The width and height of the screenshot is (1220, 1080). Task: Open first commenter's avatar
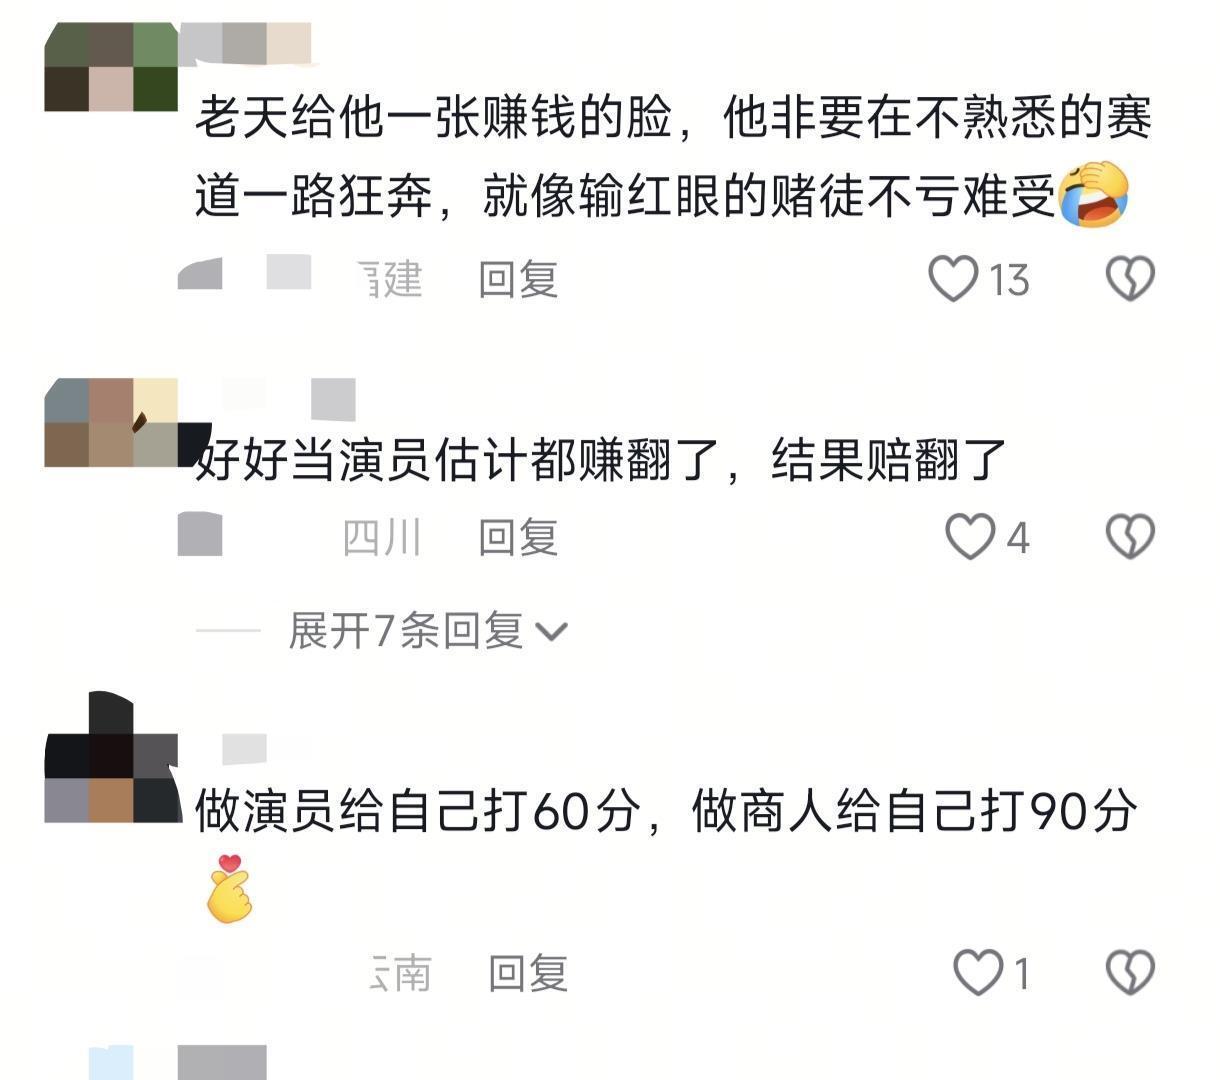(111, 66)
